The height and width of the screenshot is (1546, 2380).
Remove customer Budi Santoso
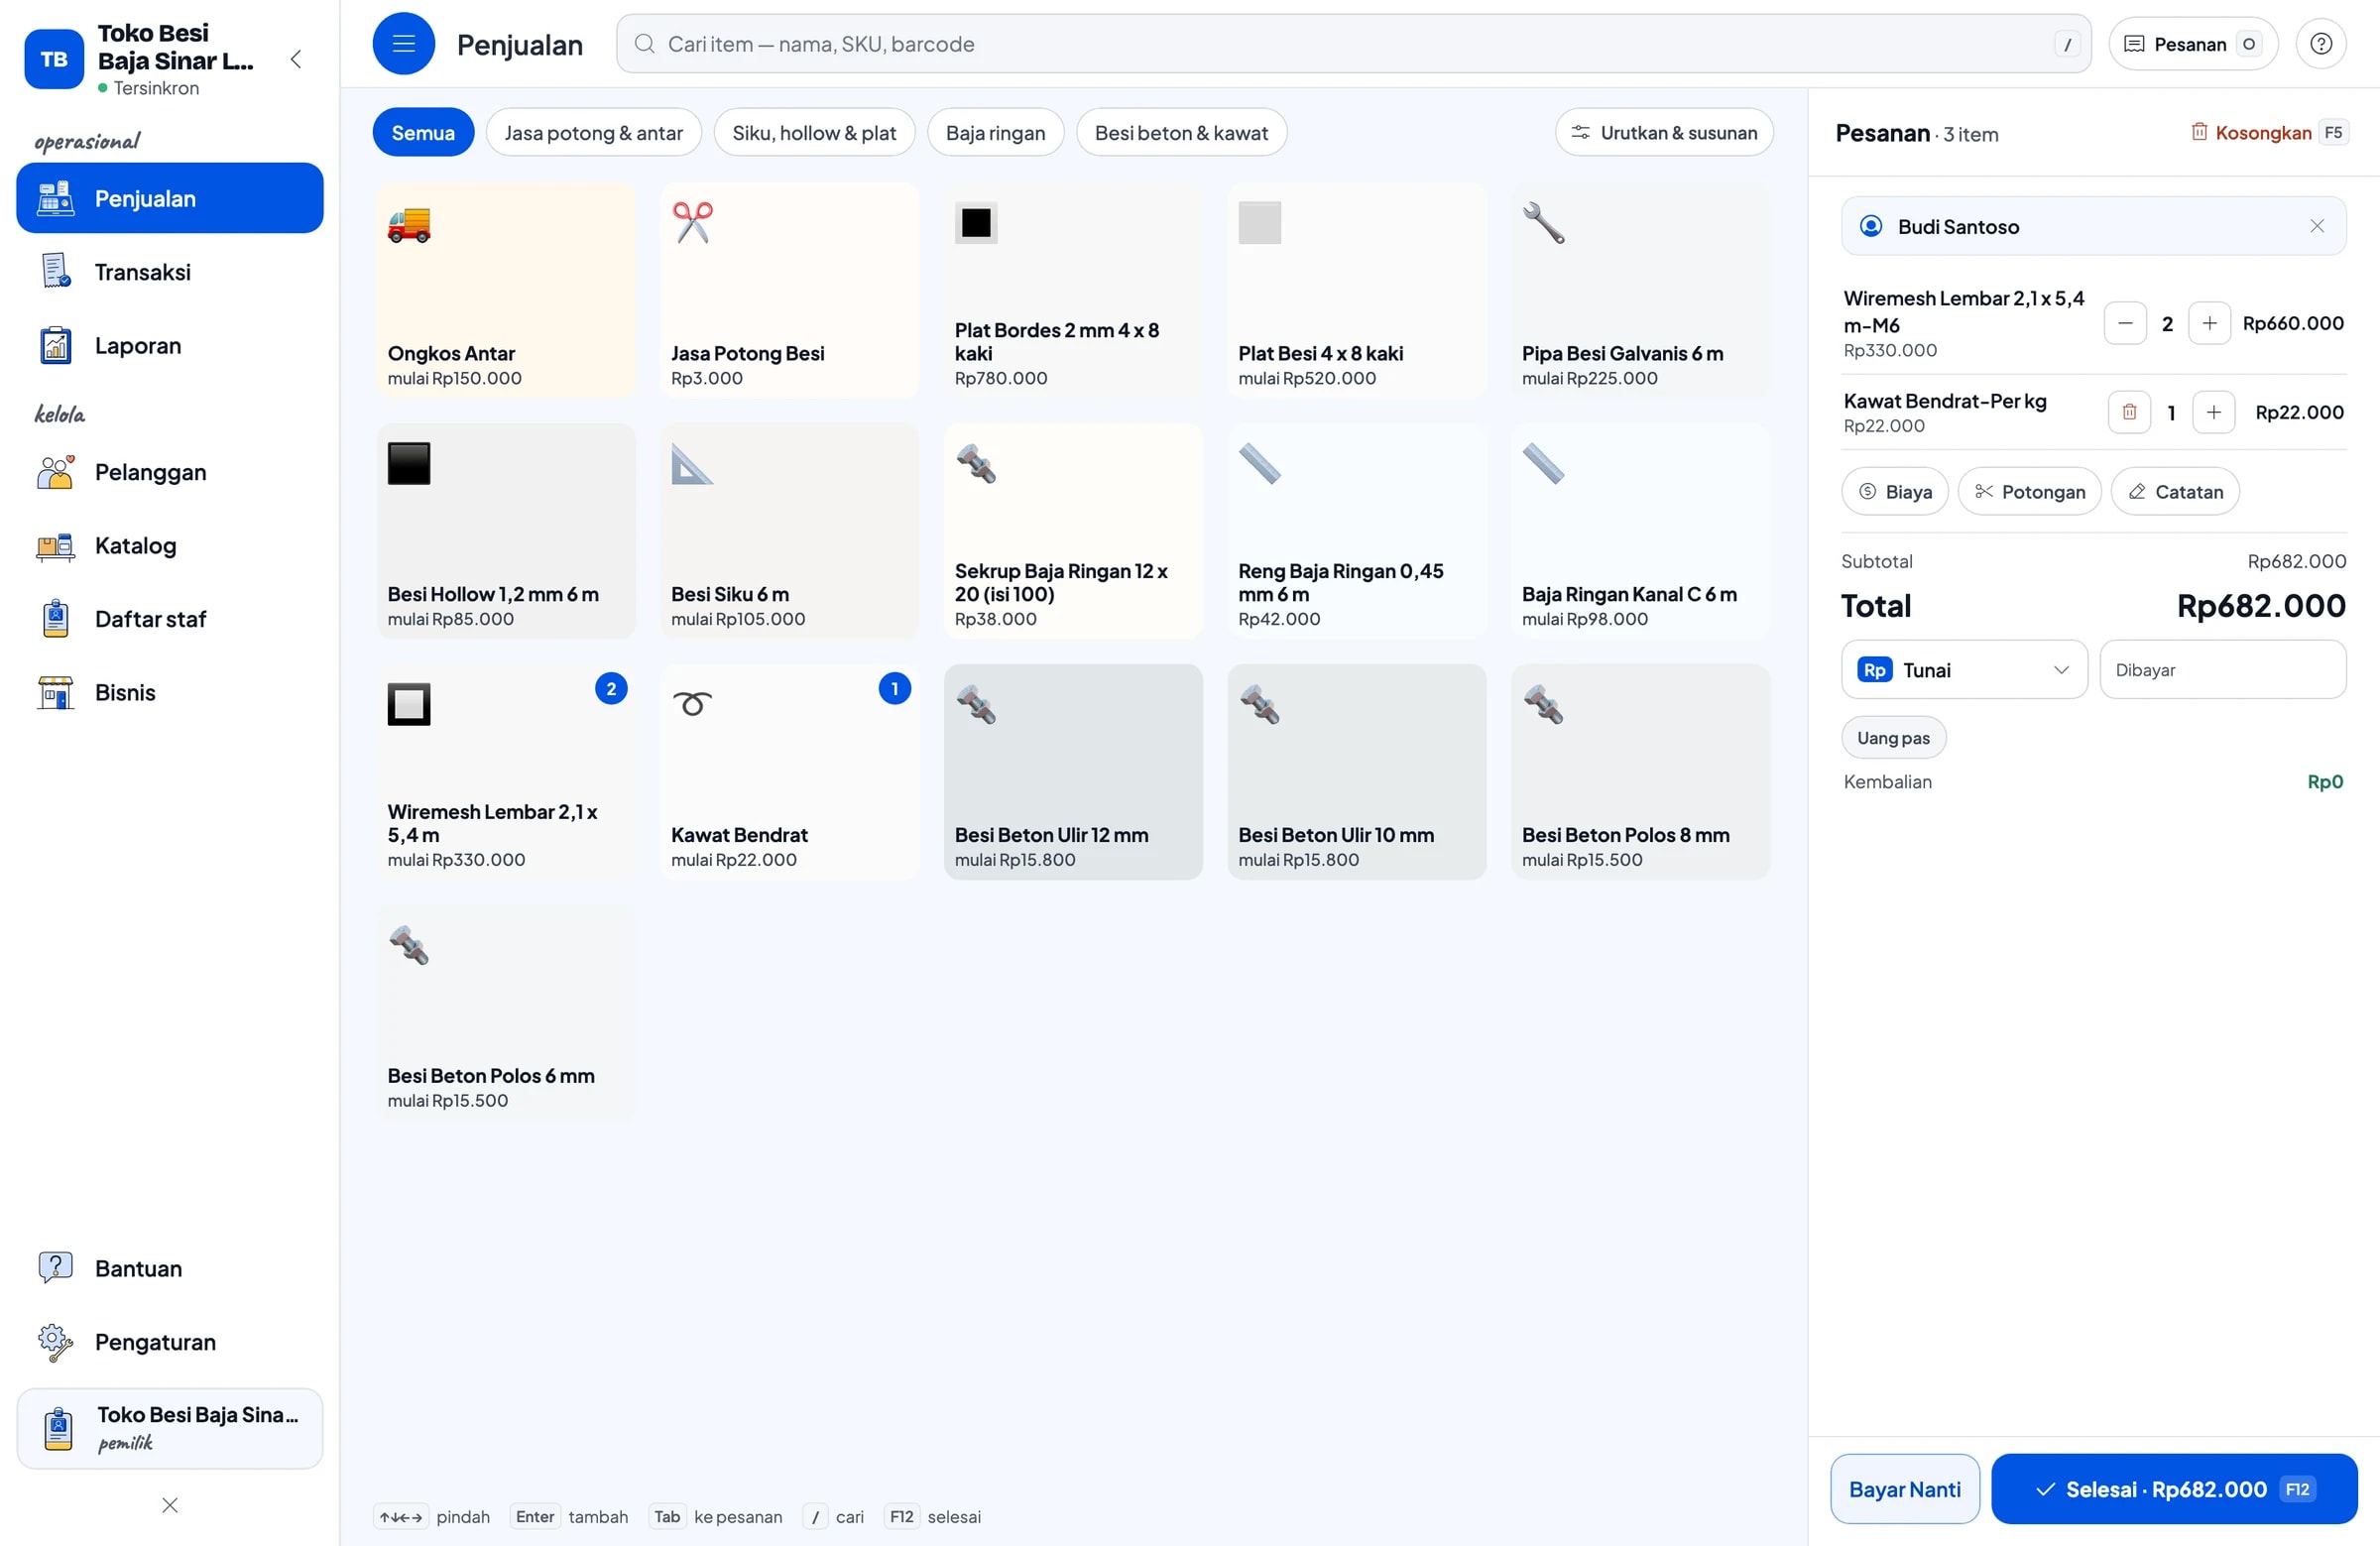[2317, 226]
